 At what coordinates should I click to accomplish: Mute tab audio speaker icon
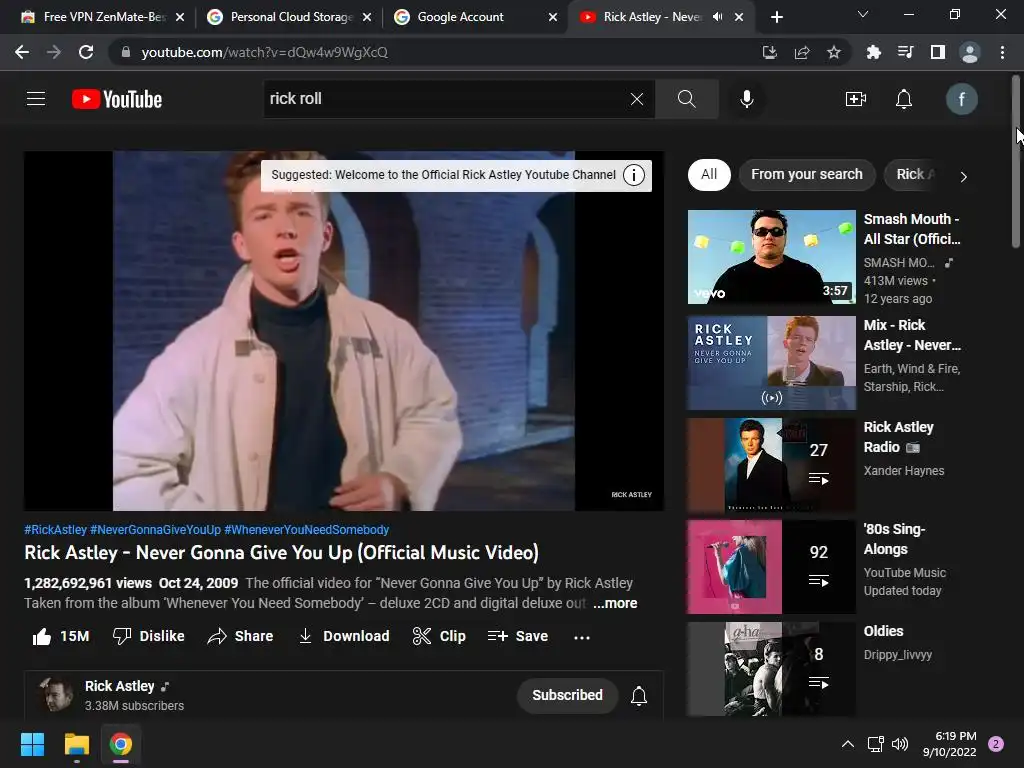717,17
